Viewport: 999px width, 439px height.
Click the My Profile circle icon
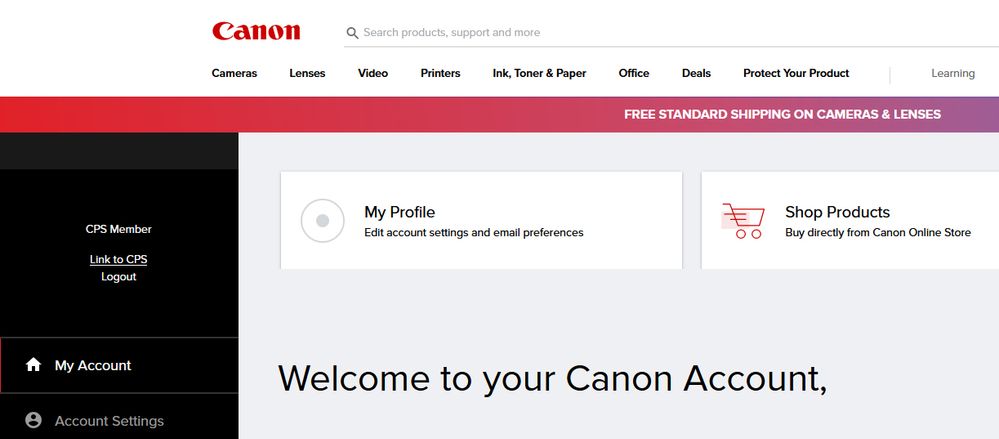(322, 221)
